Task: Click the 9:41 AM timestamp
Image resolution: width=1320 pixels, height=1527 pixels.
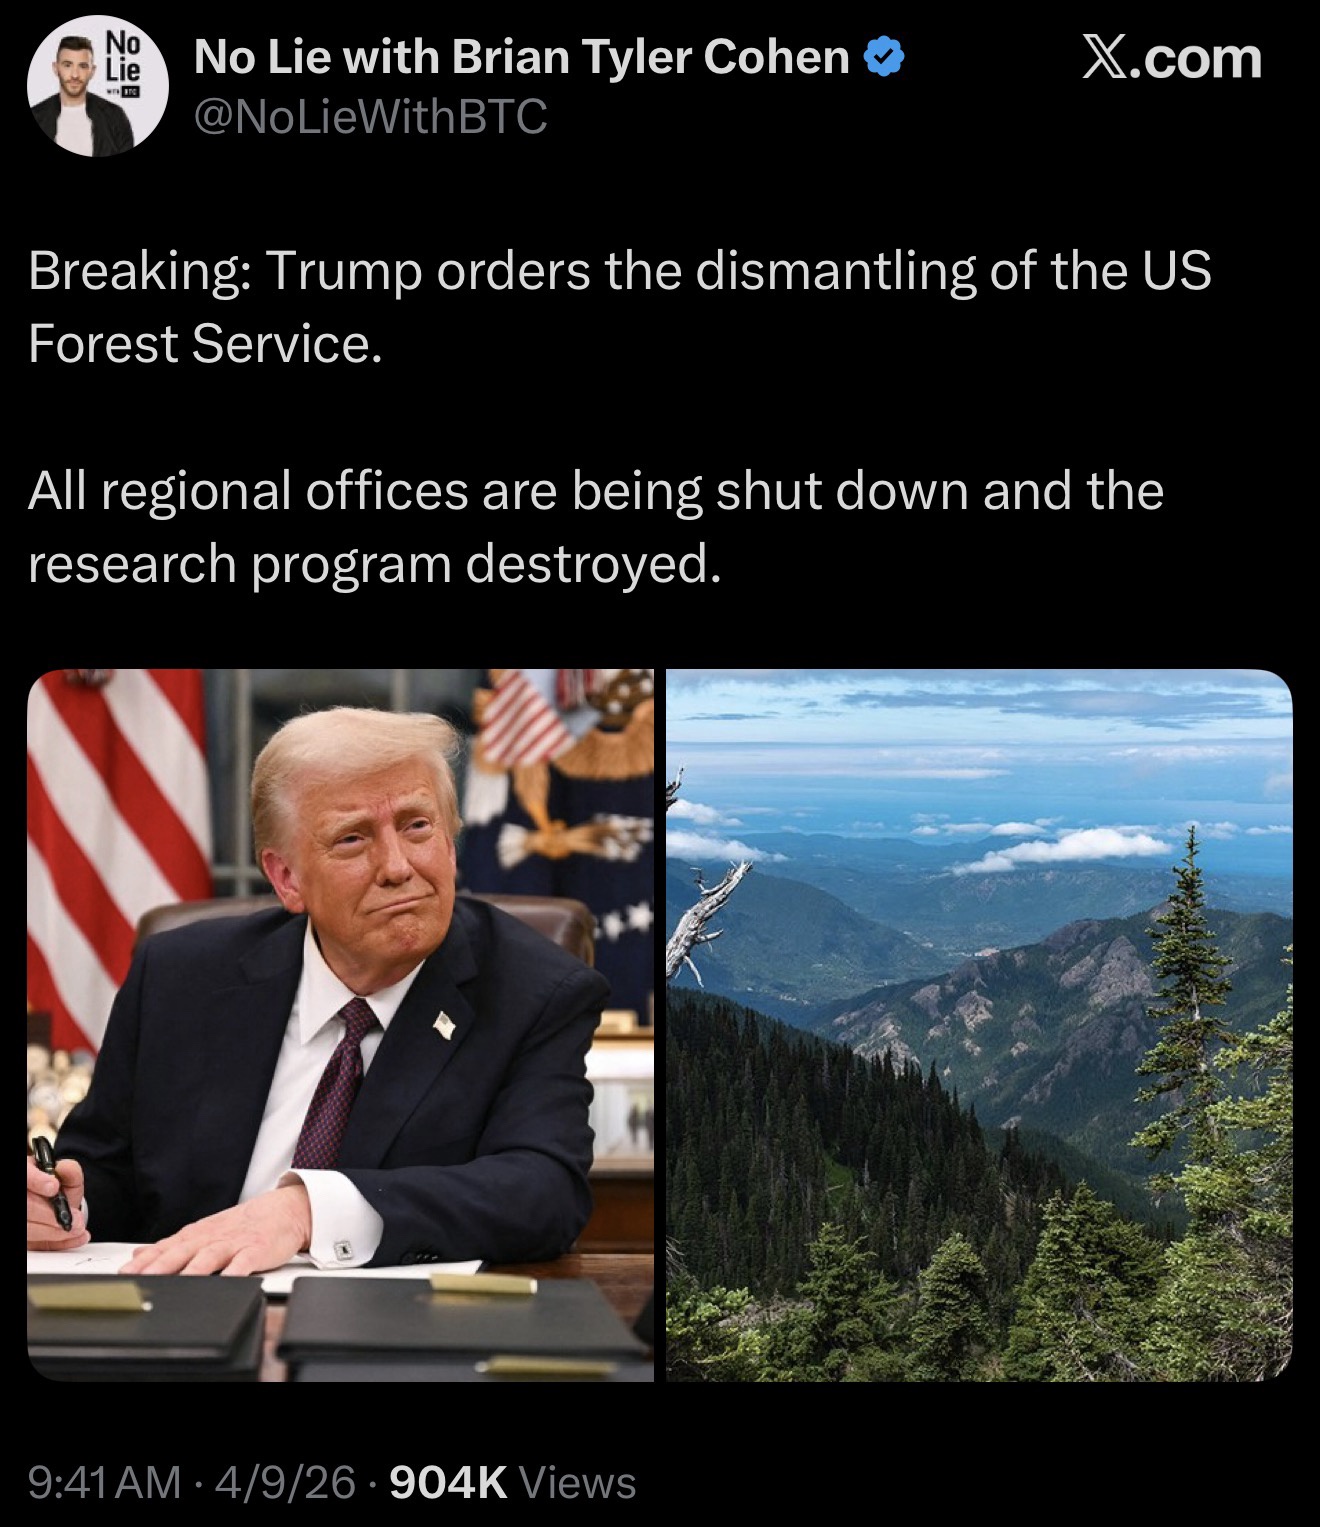Action: 105,1482
